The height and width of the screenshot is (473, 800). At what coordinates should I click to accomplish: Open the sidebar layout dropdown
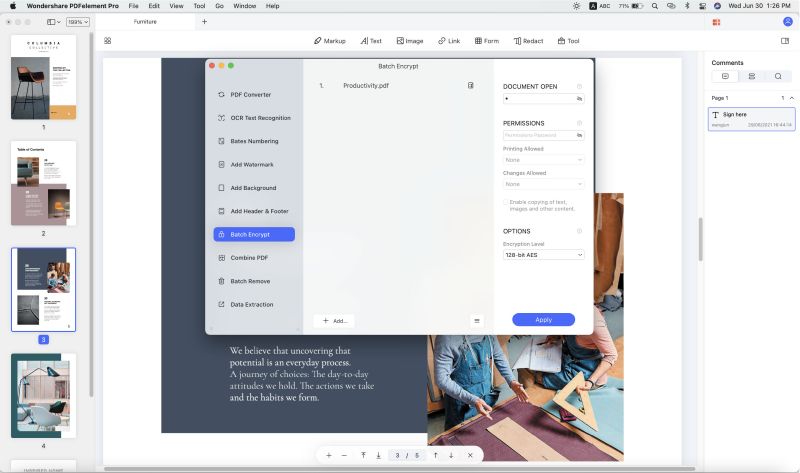click(54, 22)
